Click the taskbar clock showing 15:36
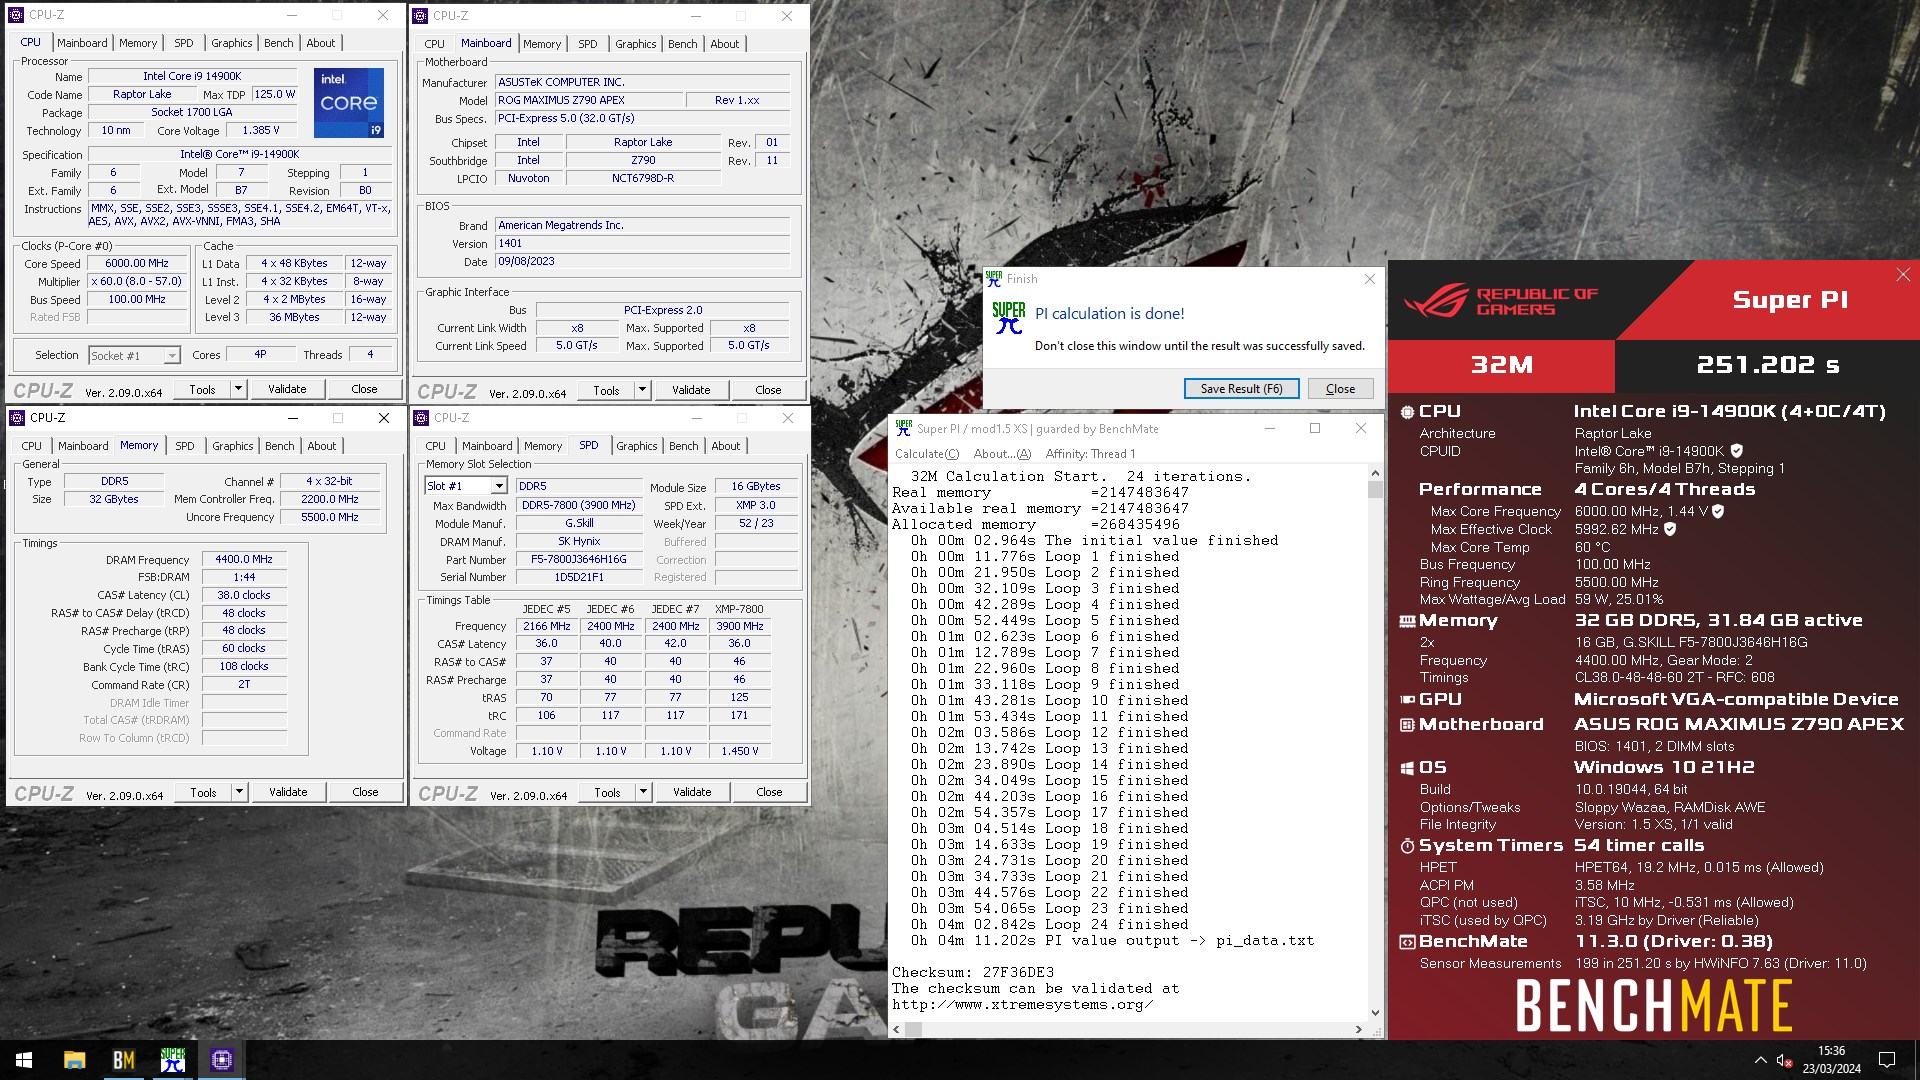The height and width of the screenshot is (1080, 1920). 1831,1060
